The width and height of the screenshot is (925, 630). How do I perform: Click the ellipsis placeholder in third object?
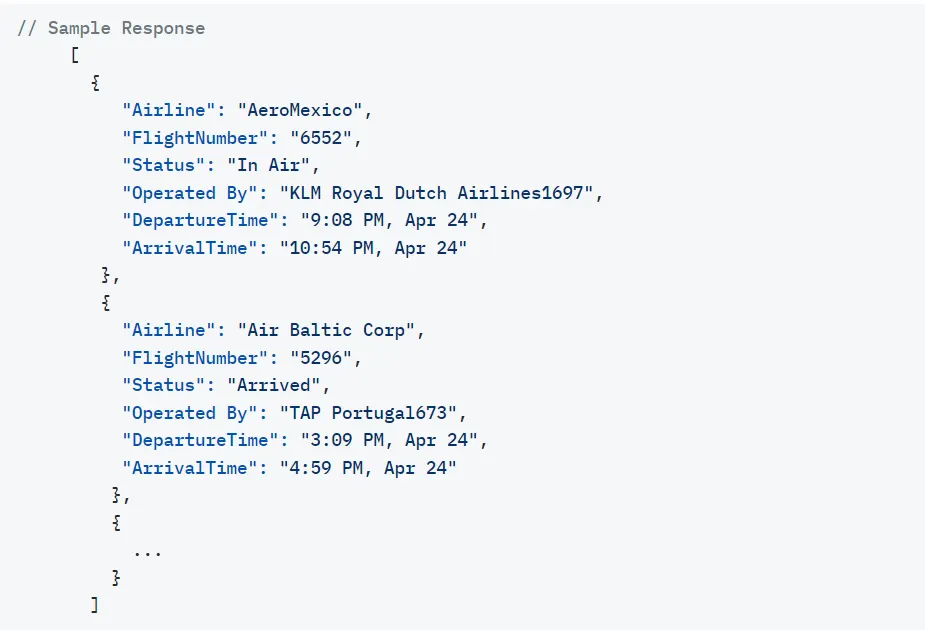147,553
